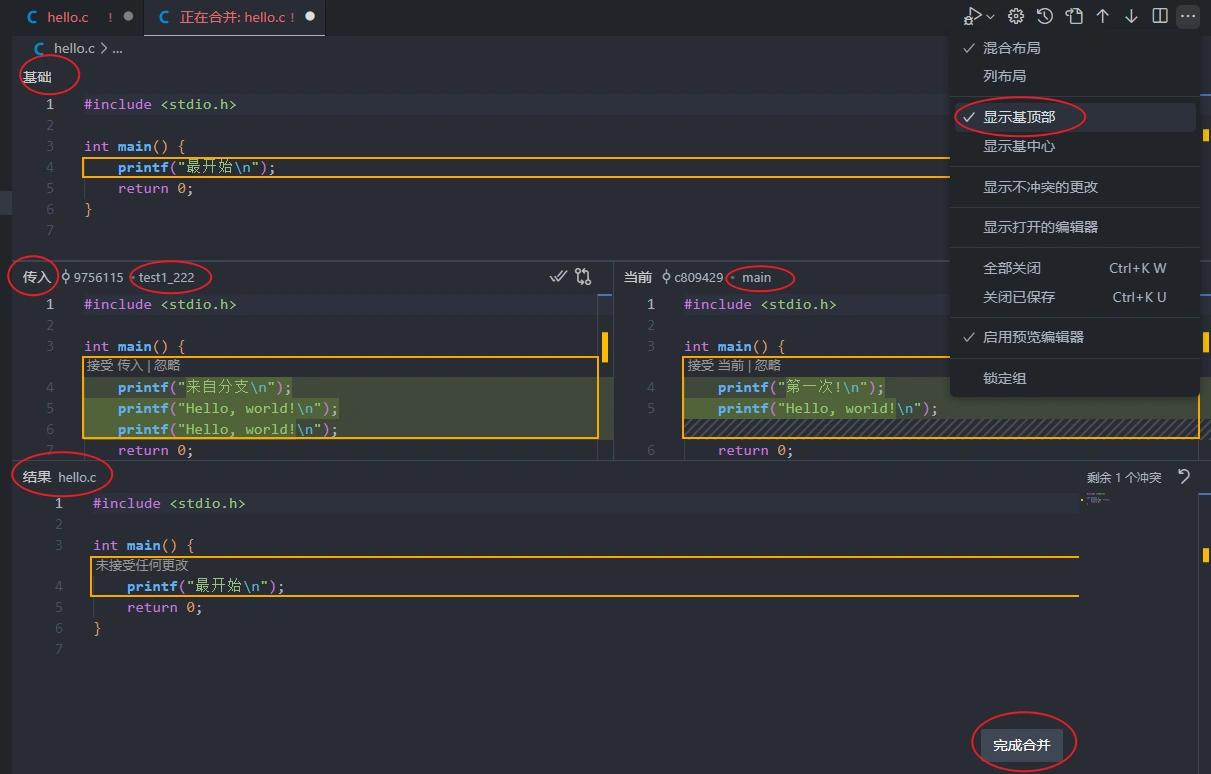The width and height of the screenshot is (1211, 774).
Task: Click unsaved dot on 正在合并 tab
Action: coord(310,17)
